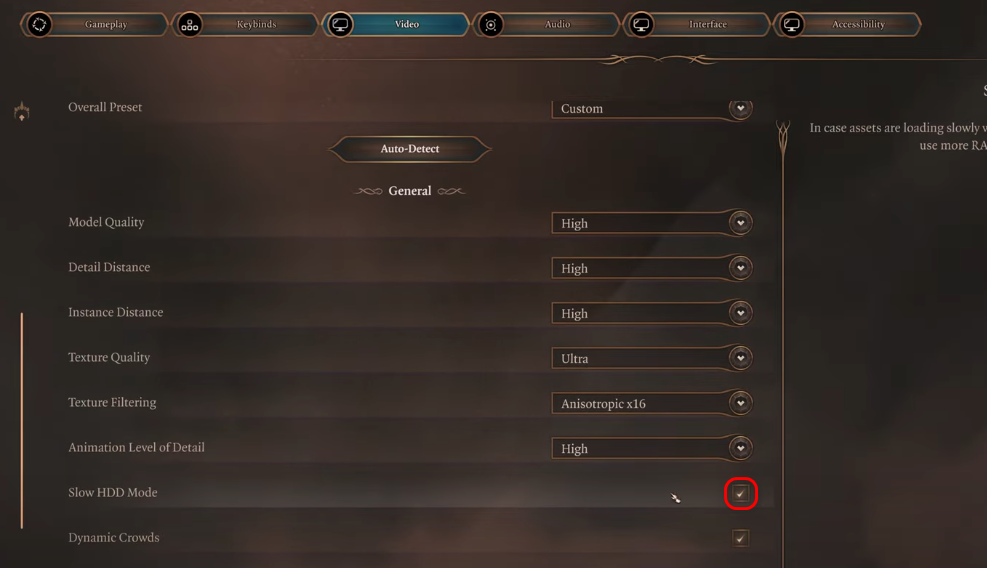Select the Gameplay tab label
The width and height of the screenshot is (987, 568).
pyautogui.click(x=106, y=25)
